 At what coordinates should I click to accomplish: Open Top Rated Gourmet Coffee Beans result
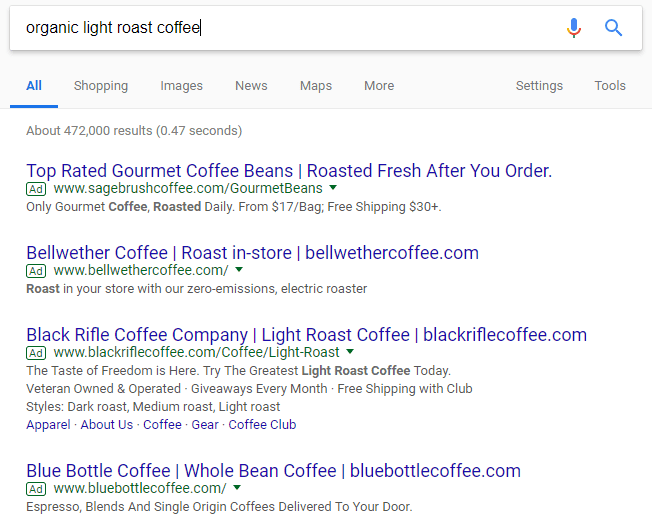(x=289, y=170)
